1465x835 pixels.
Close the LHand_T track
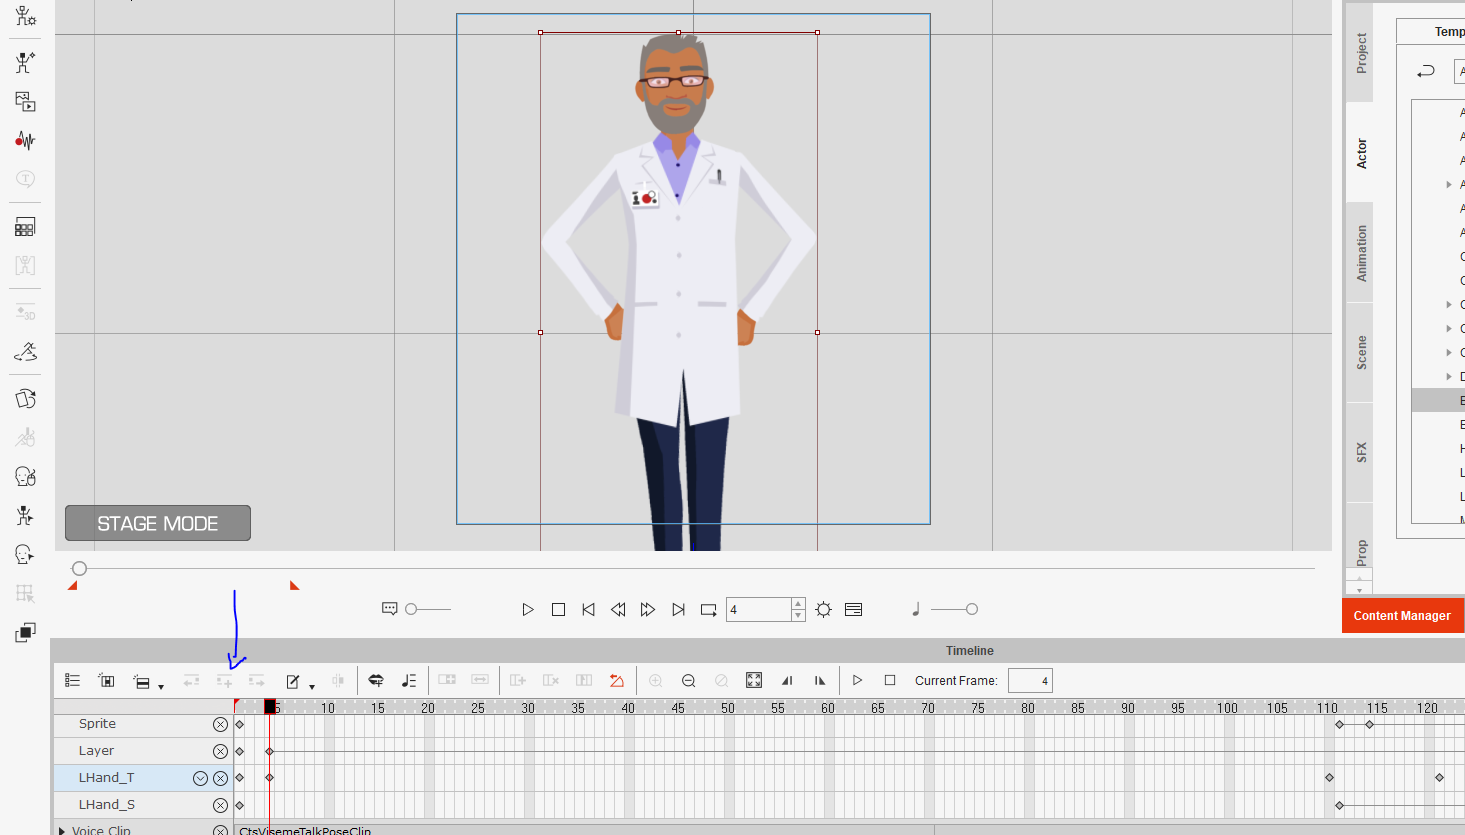click(220, 778)
